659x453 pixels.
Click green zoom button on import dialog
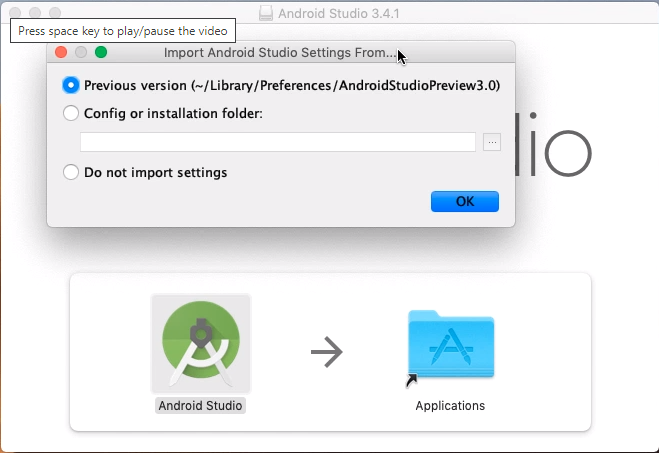[x=101, y=52]
